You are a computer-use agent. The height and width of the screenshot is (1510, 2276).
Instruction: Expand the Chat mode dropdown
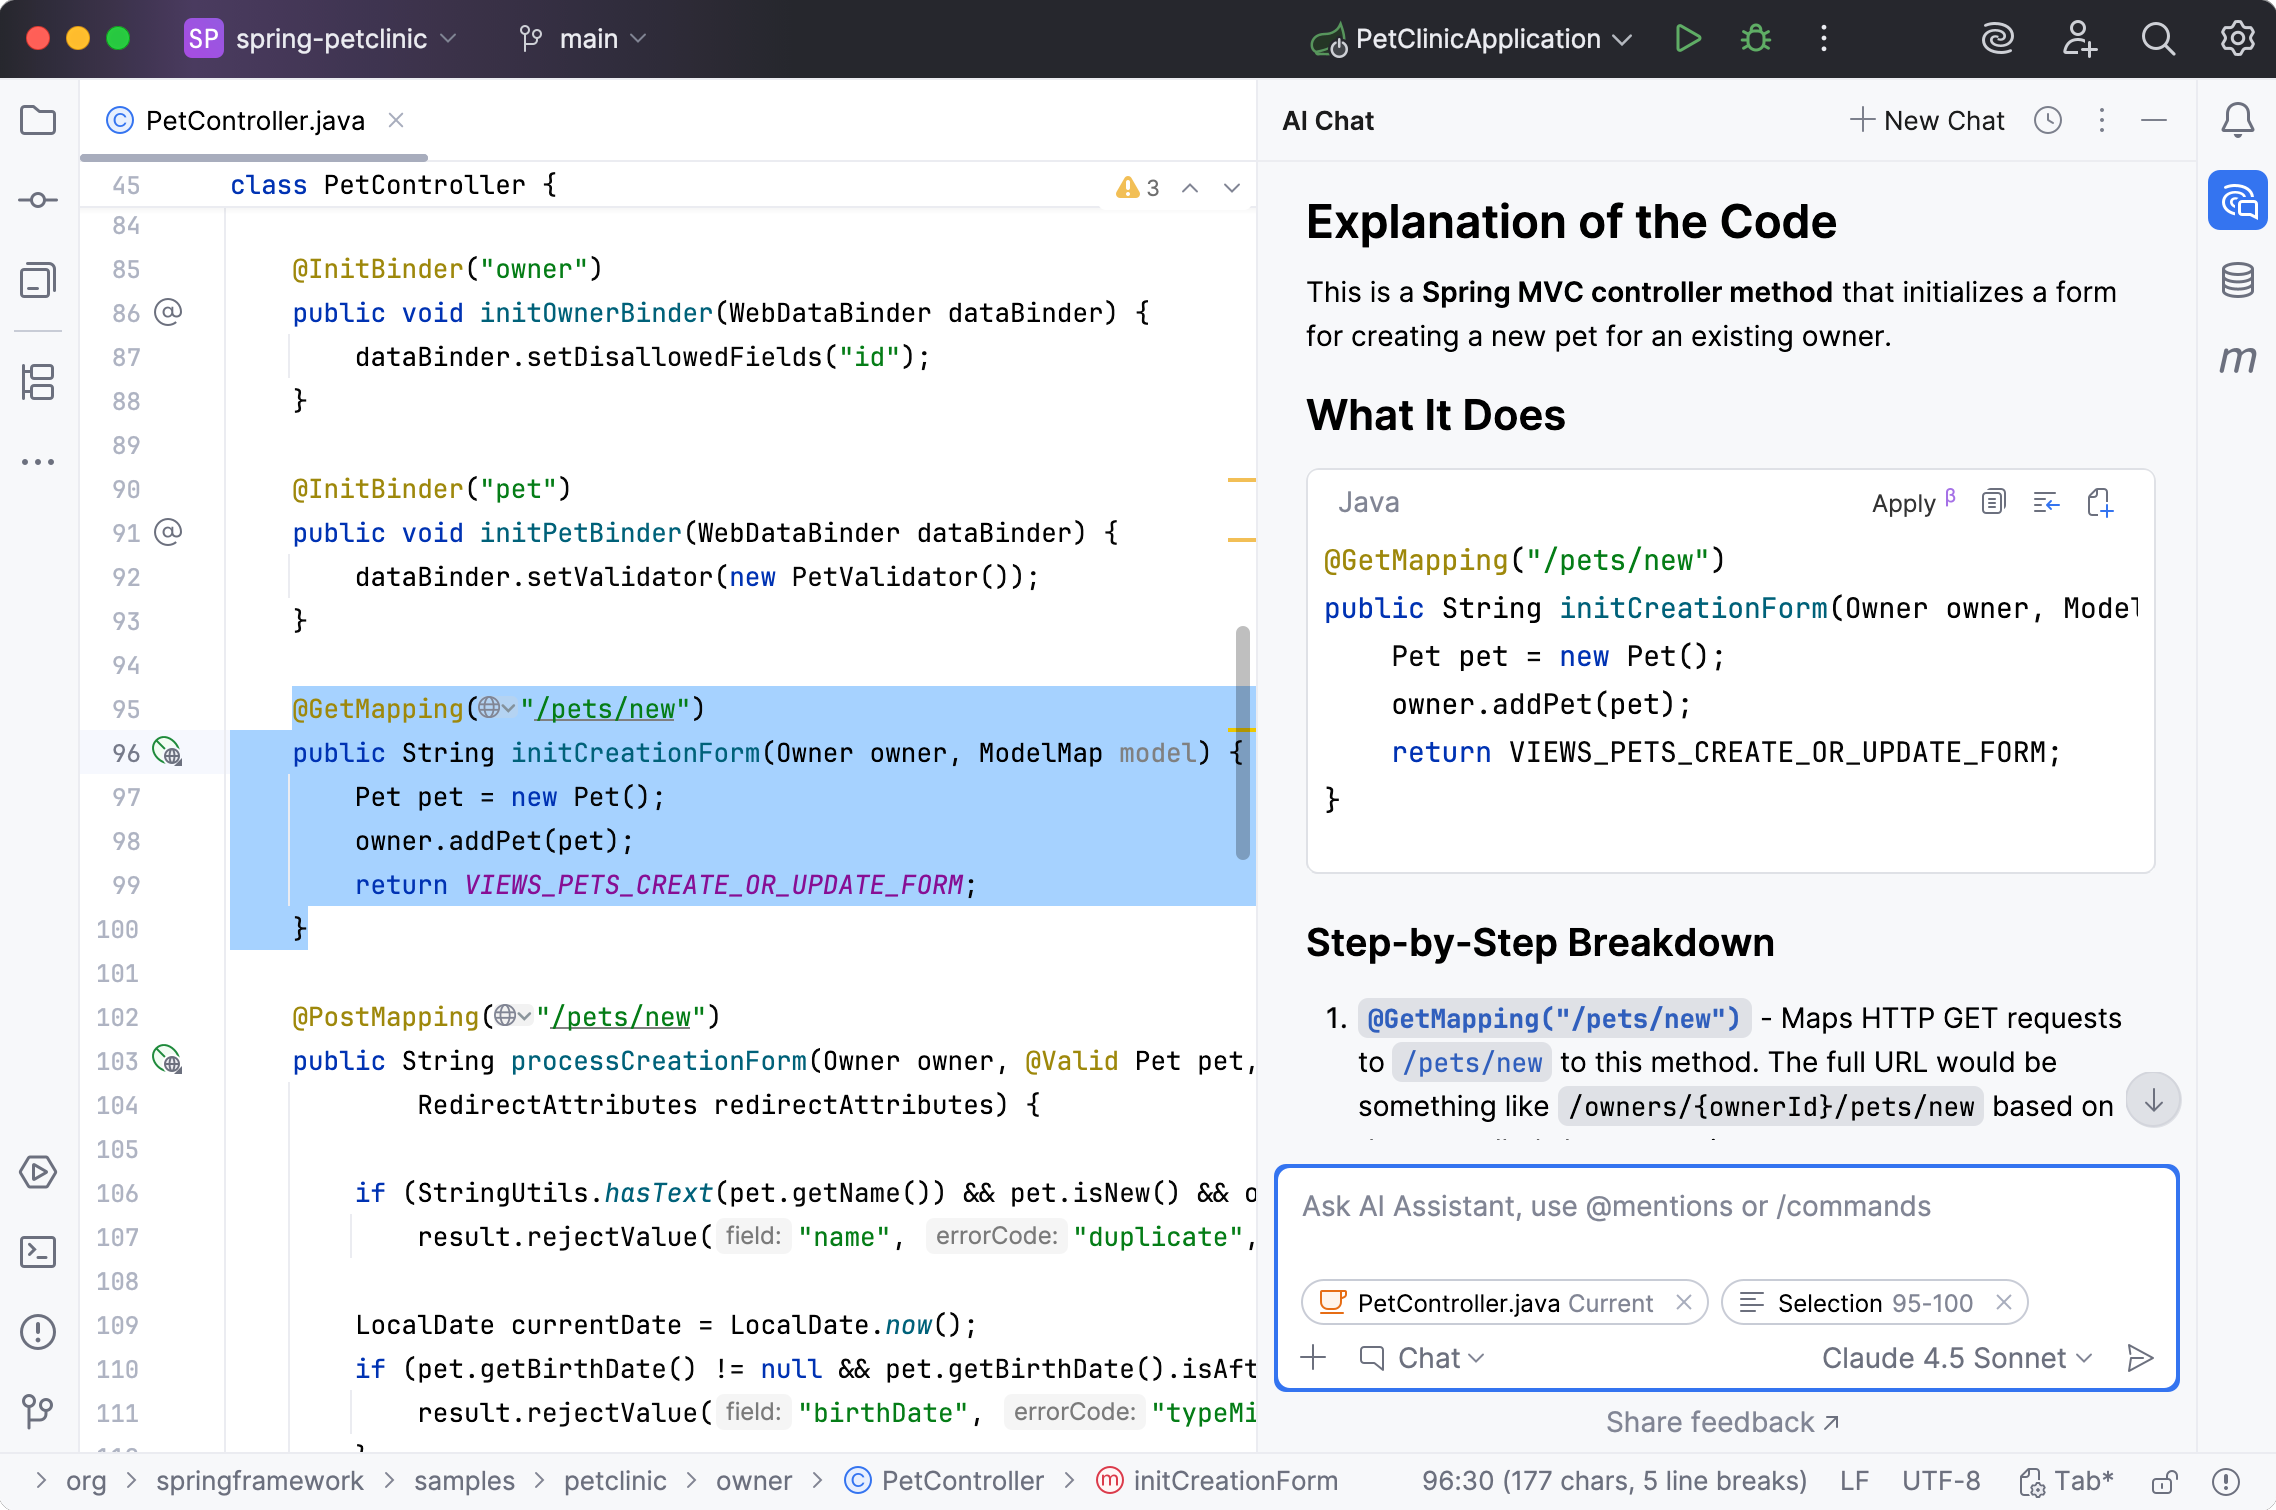(x=1424, y=1357)
